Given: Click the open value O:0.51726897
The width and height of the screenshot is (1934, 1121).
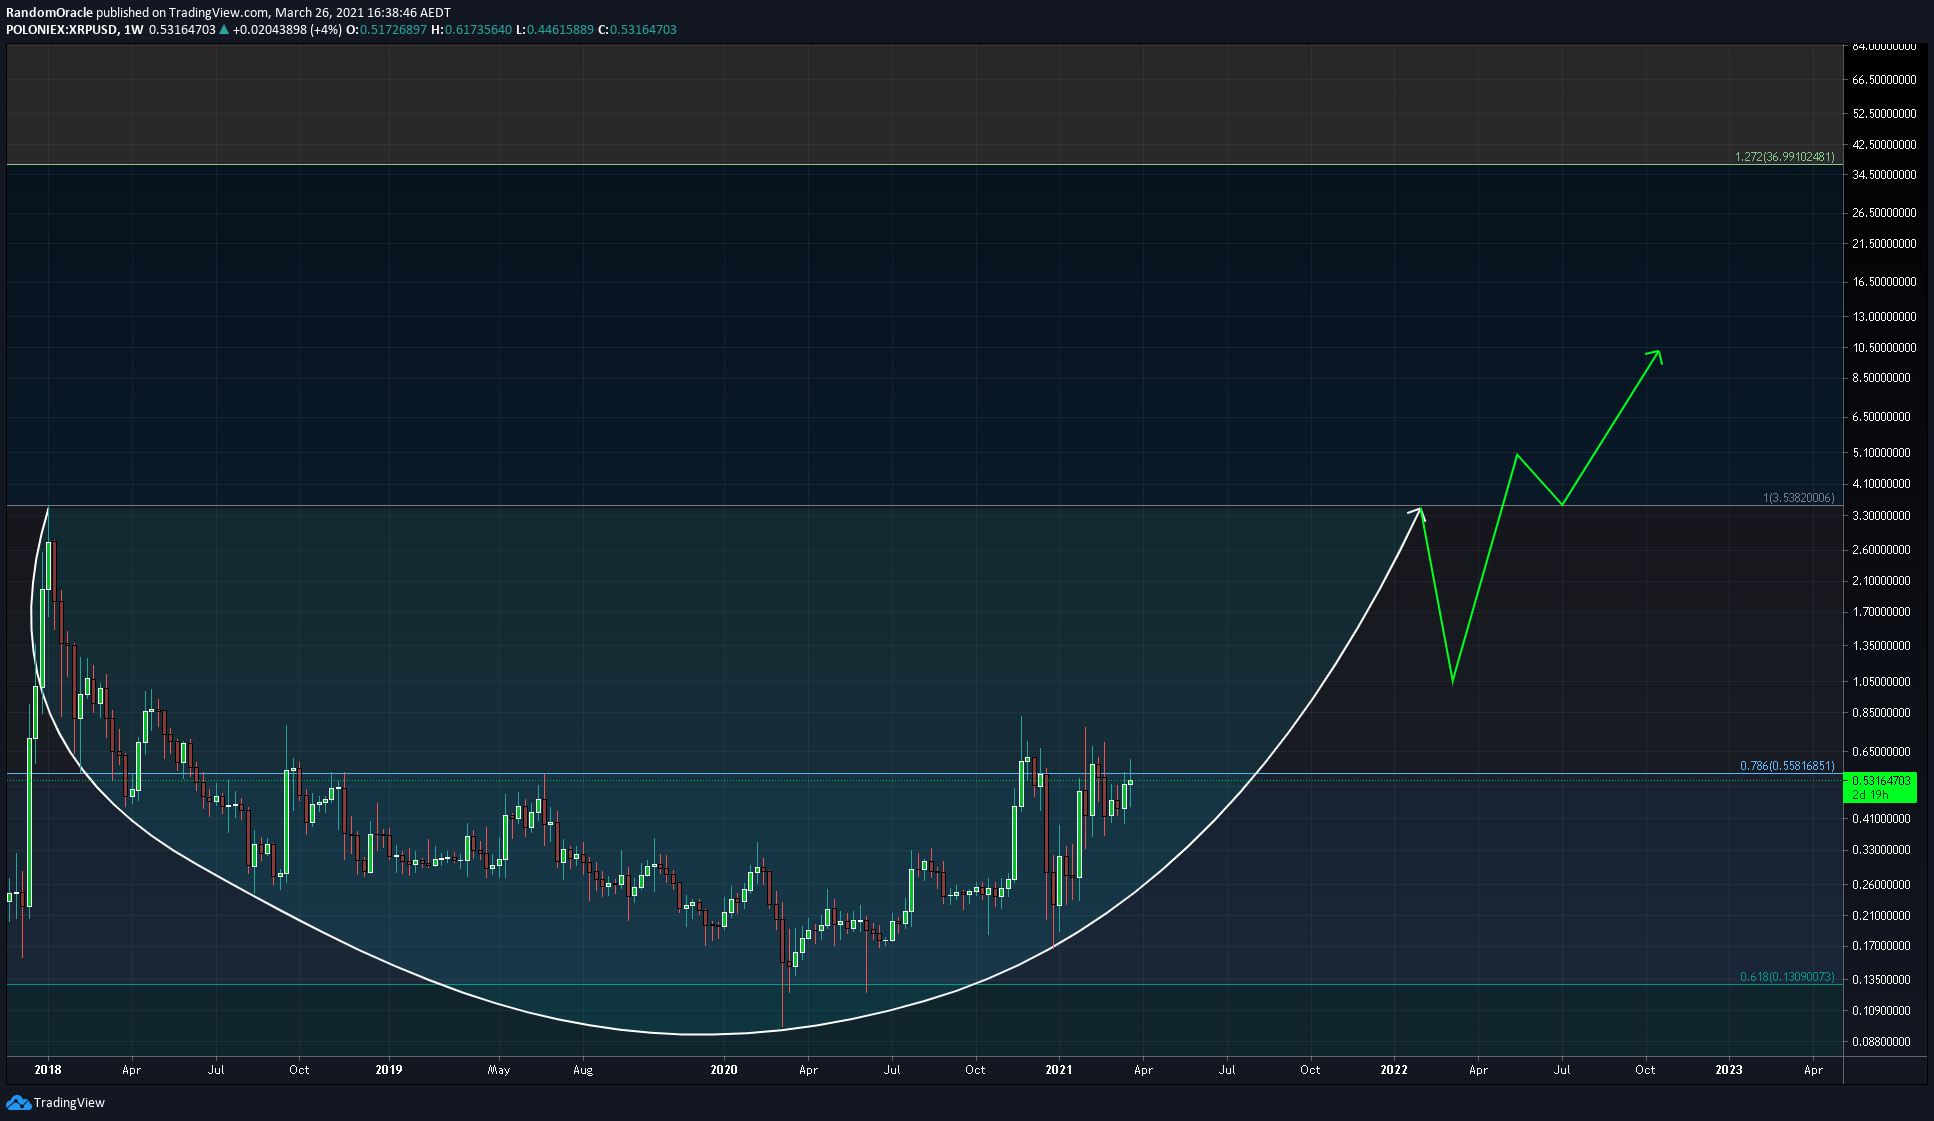Looking at the screenshot, I should pos(387,30).
